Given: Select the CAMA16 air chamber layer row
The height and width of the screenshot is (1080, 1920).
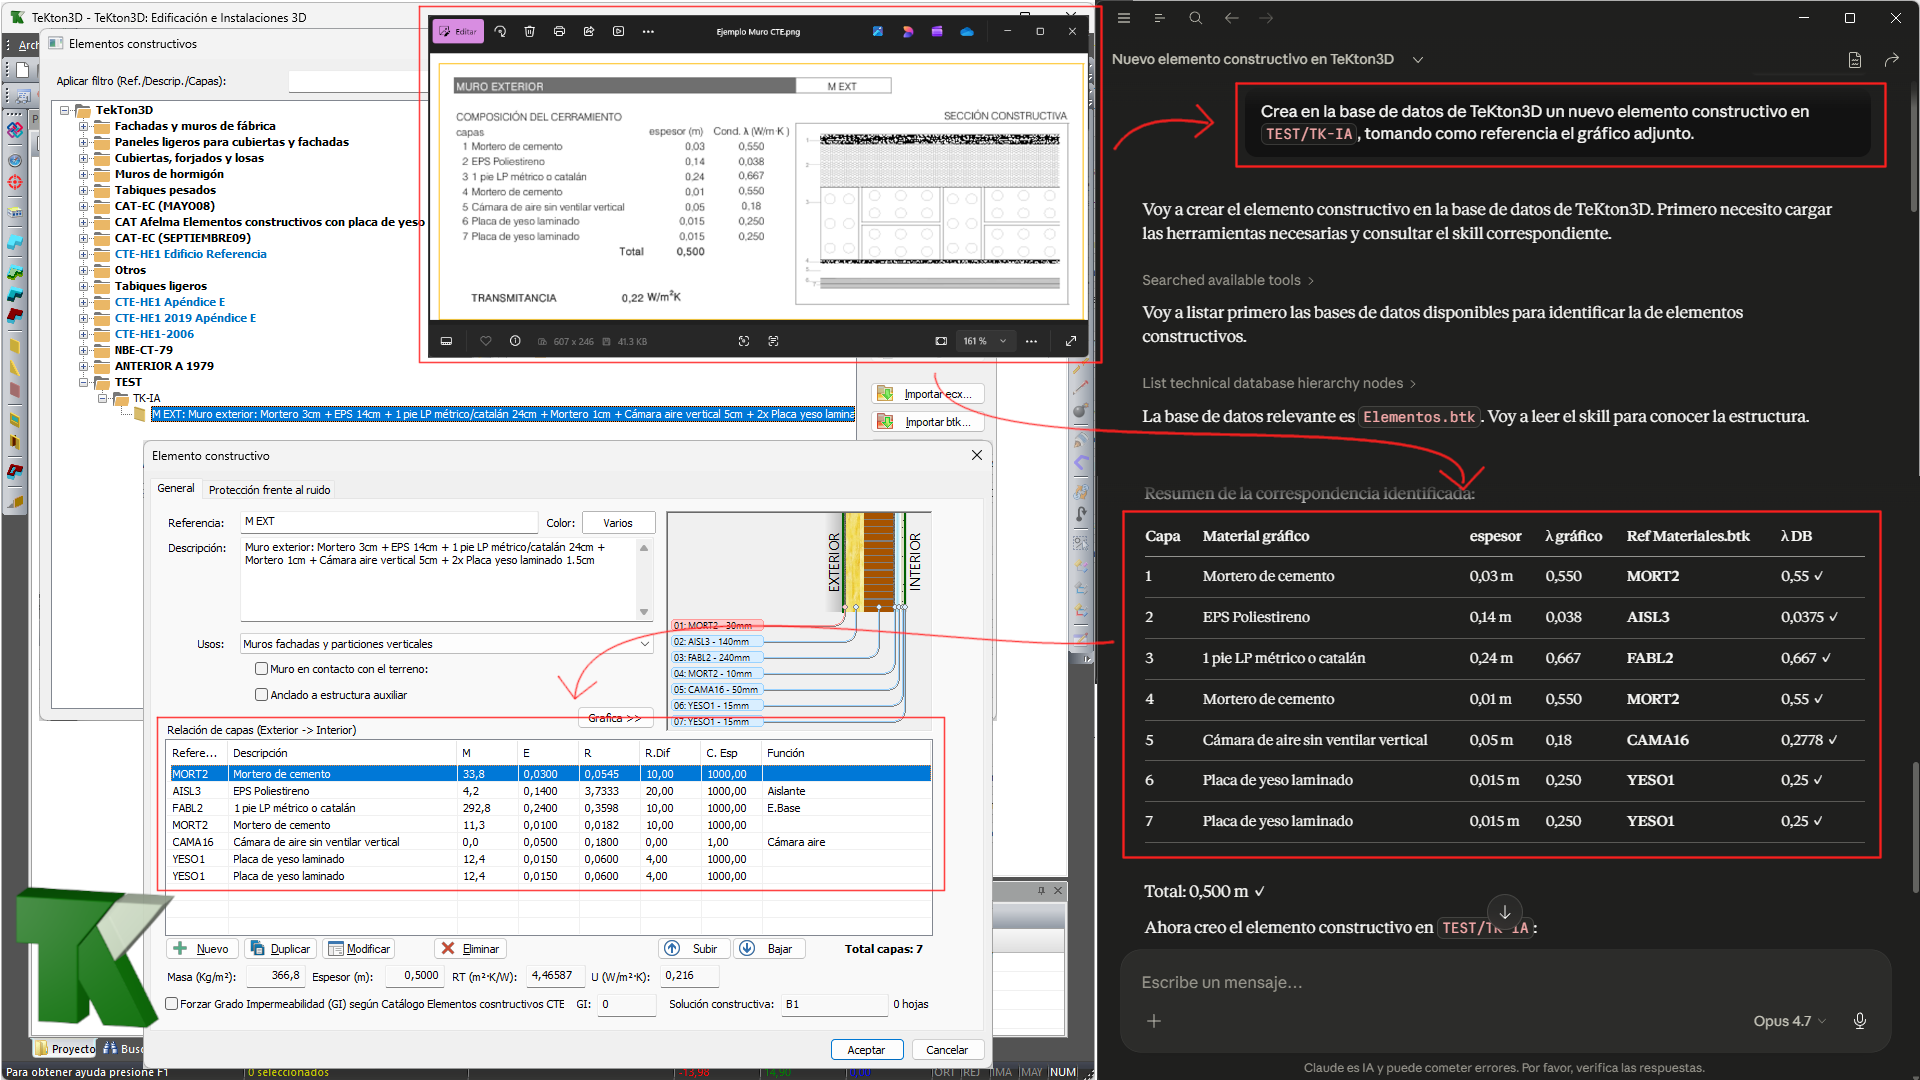Looking at the screenshot, I should 550,842.
